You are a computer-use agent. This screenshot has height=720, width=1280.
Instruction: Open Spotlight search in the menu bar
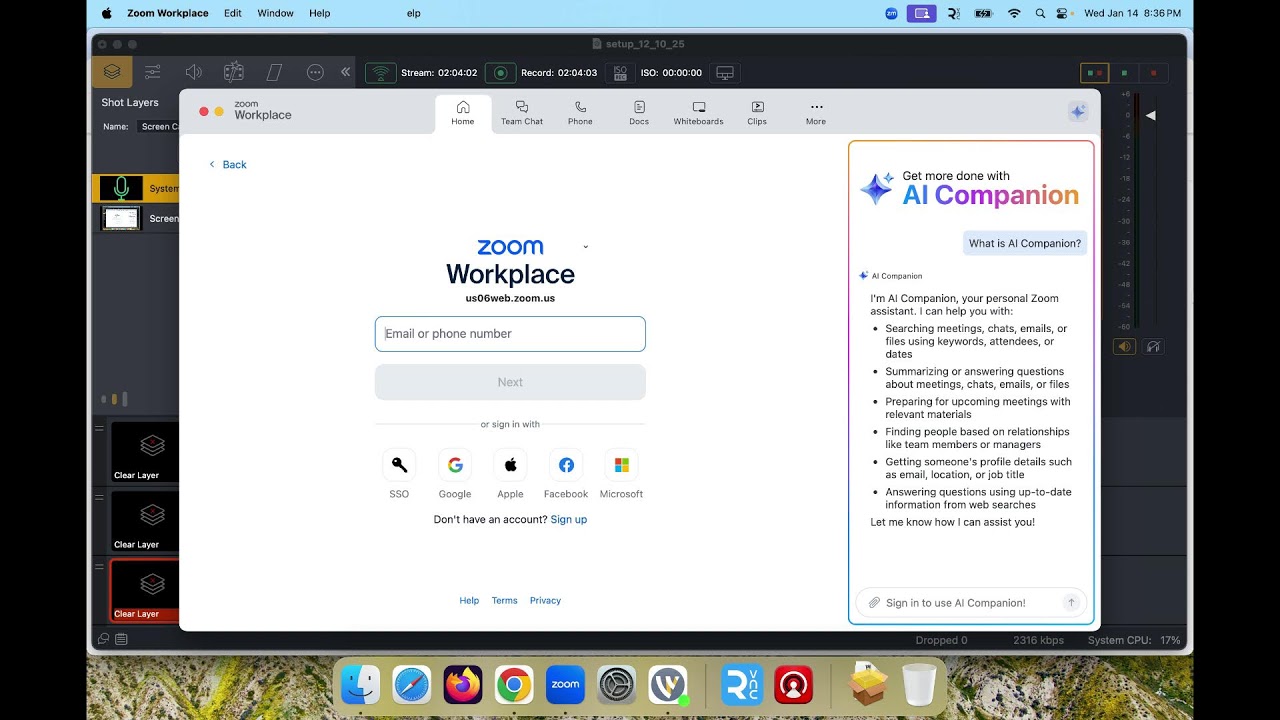(x=1040, y=13)
